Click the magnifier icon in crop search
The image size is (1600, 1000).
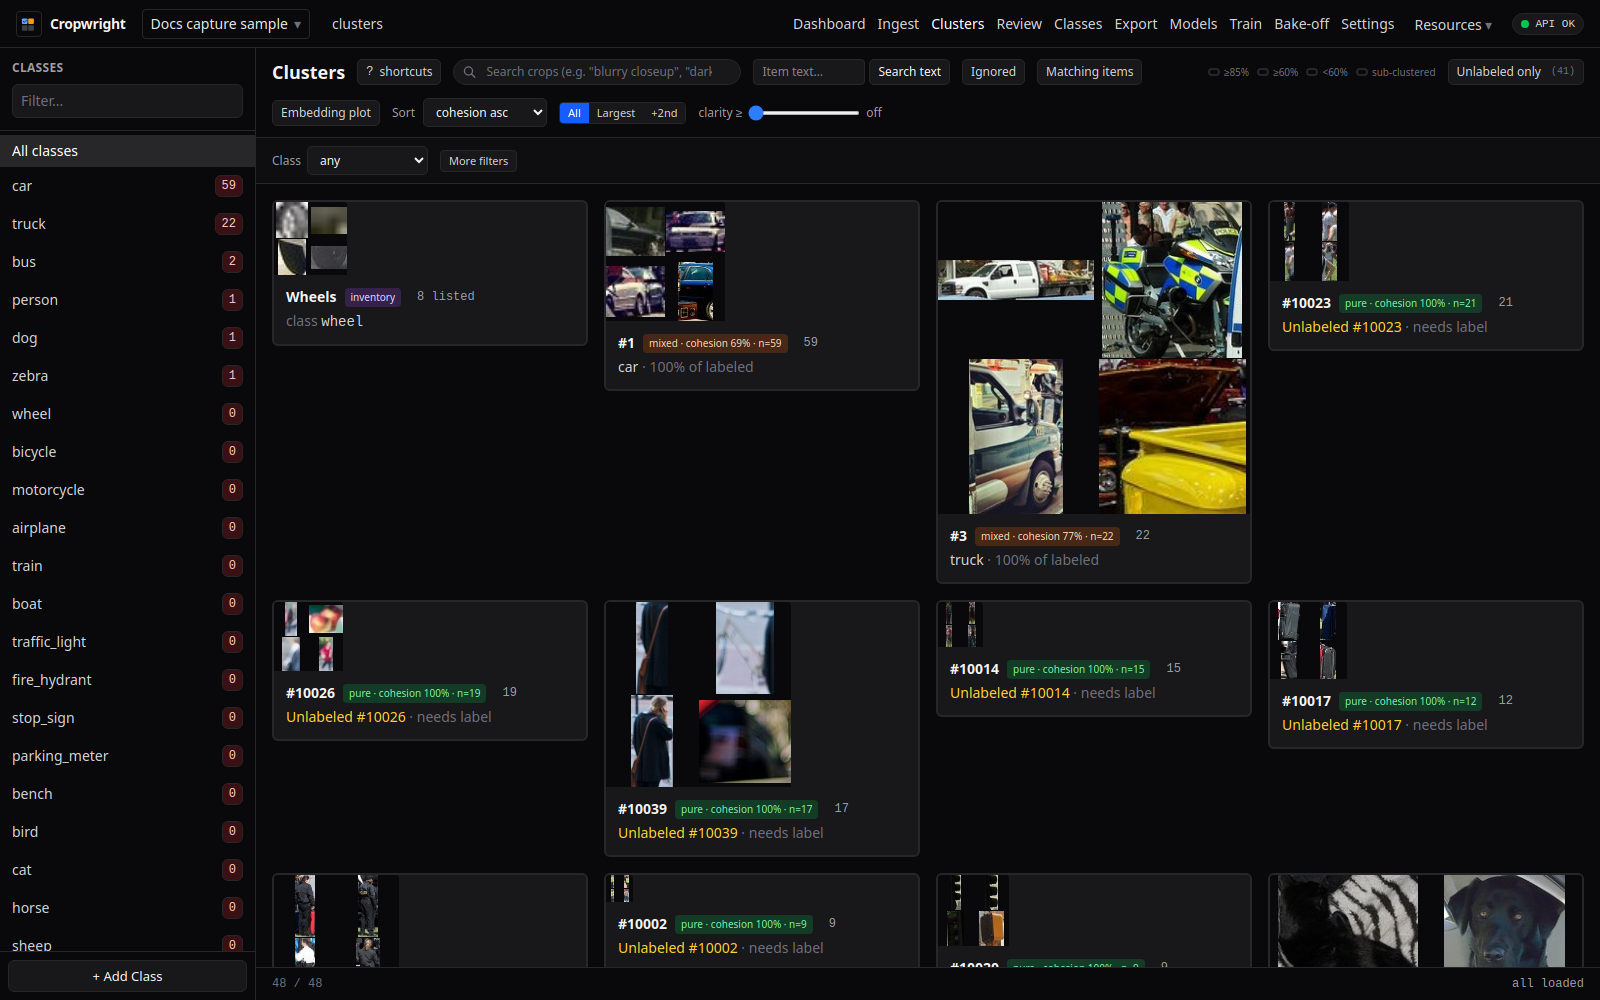point(469,72)
